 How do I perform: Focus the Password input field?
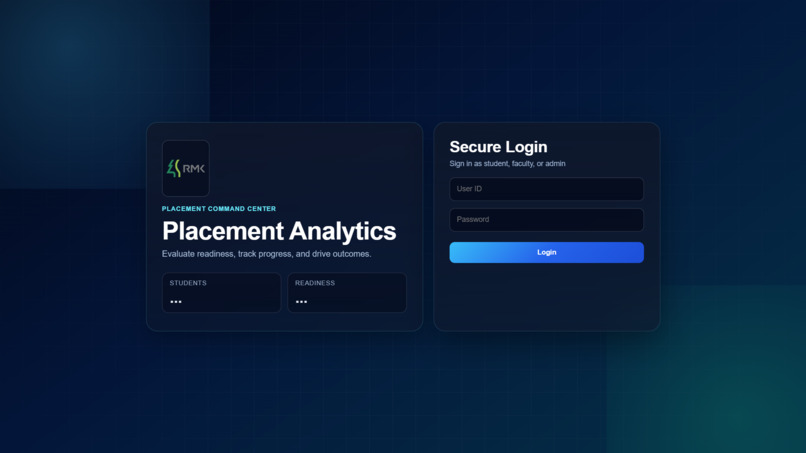[x=546, y=220]
